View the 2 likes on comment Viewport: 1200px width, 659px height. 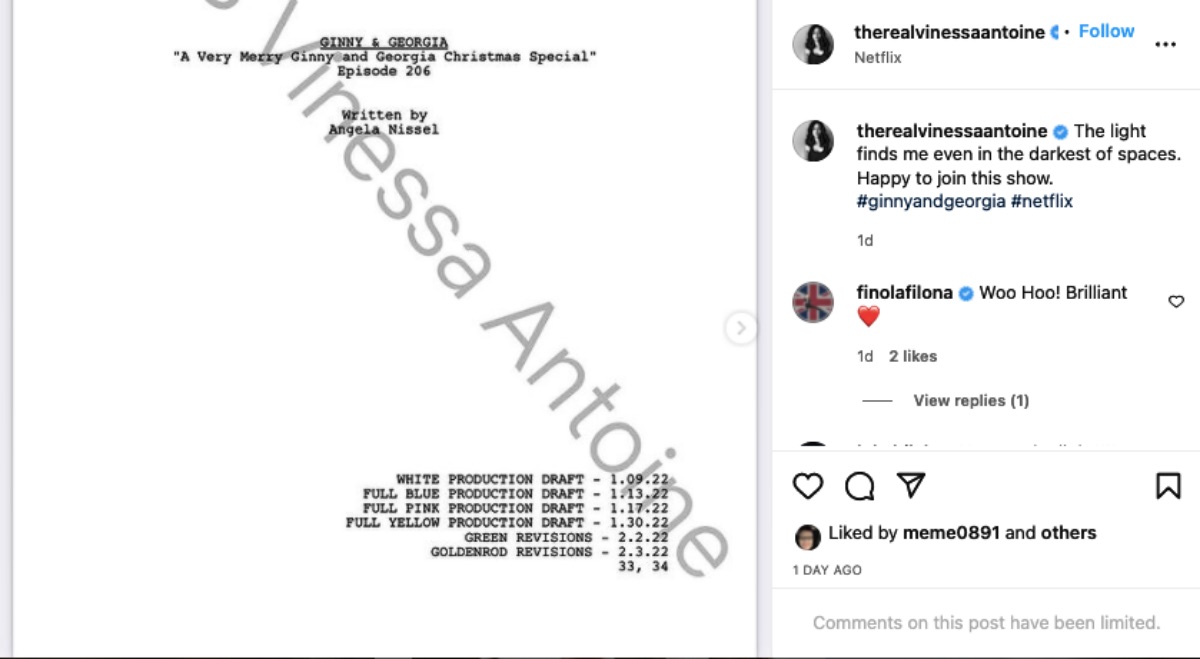click(x=913, y=356)
